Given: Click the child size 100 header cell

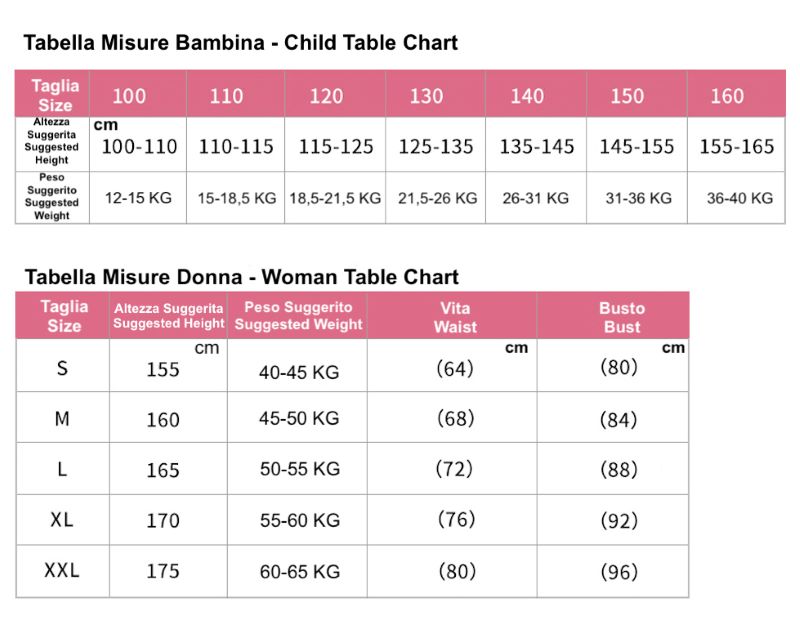Looking at the screenshot, I should point(129,96).
